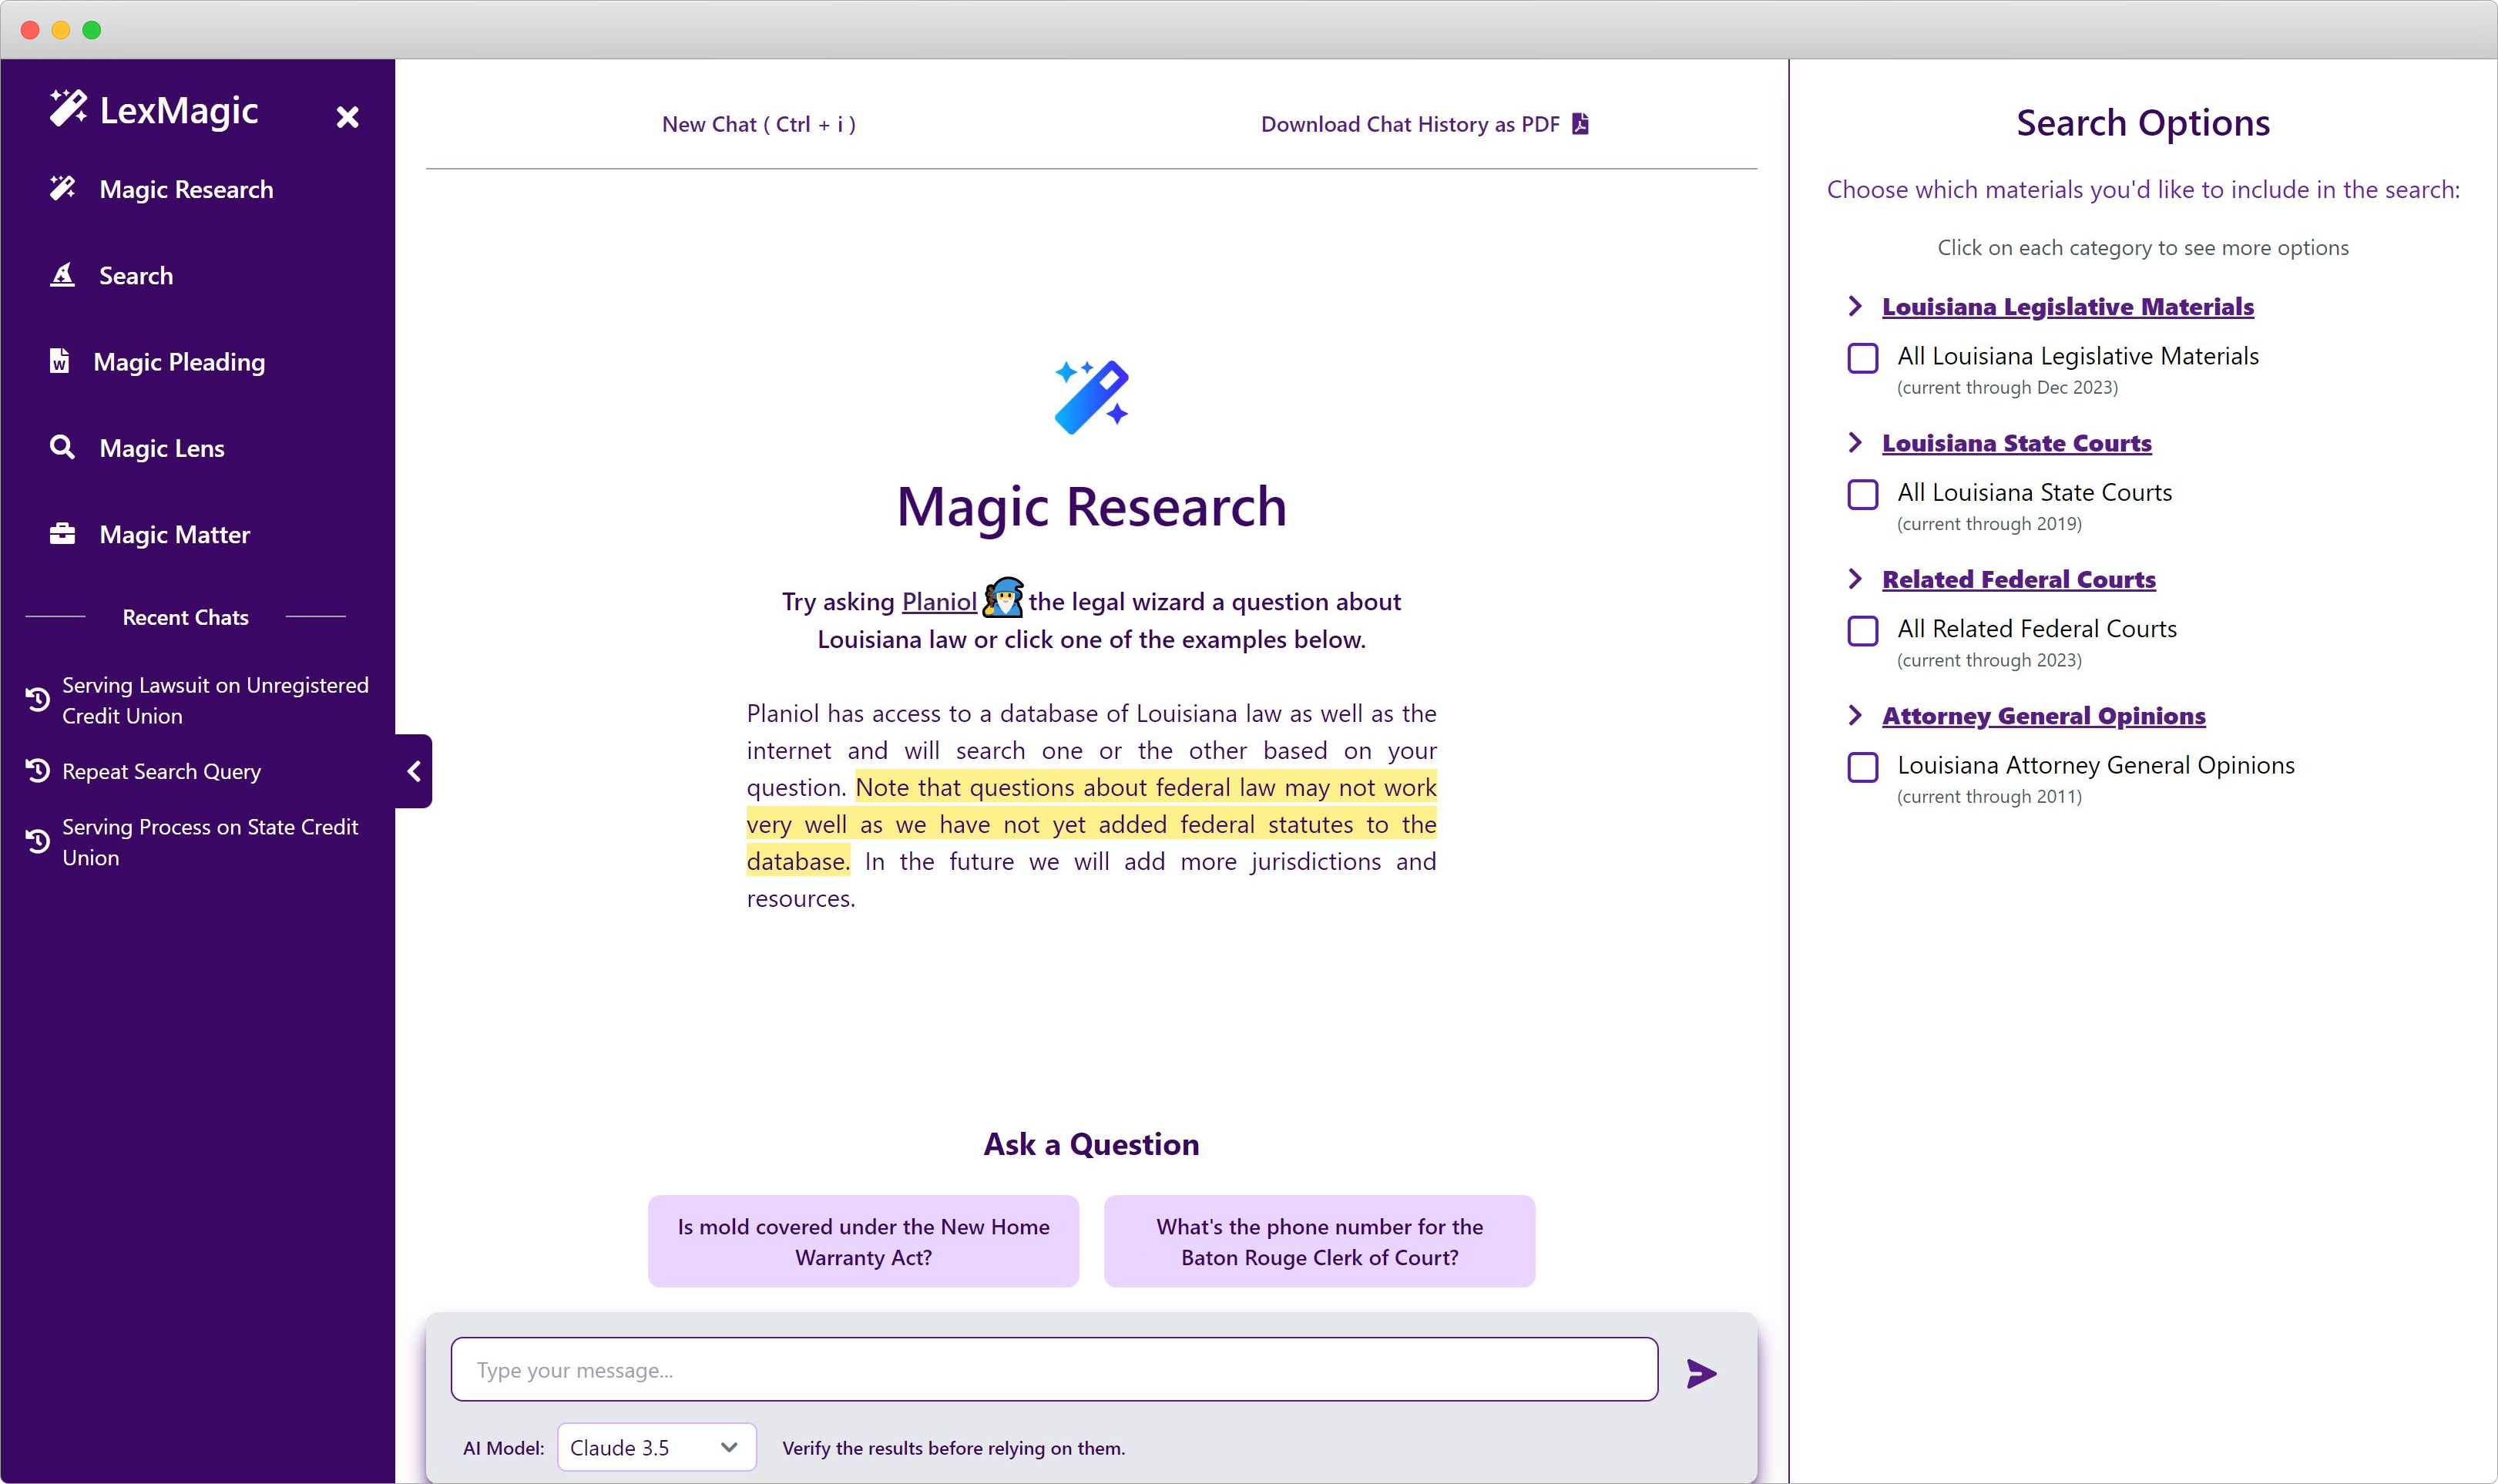Open Magic Lens in the sidebar

coord(162,447)
